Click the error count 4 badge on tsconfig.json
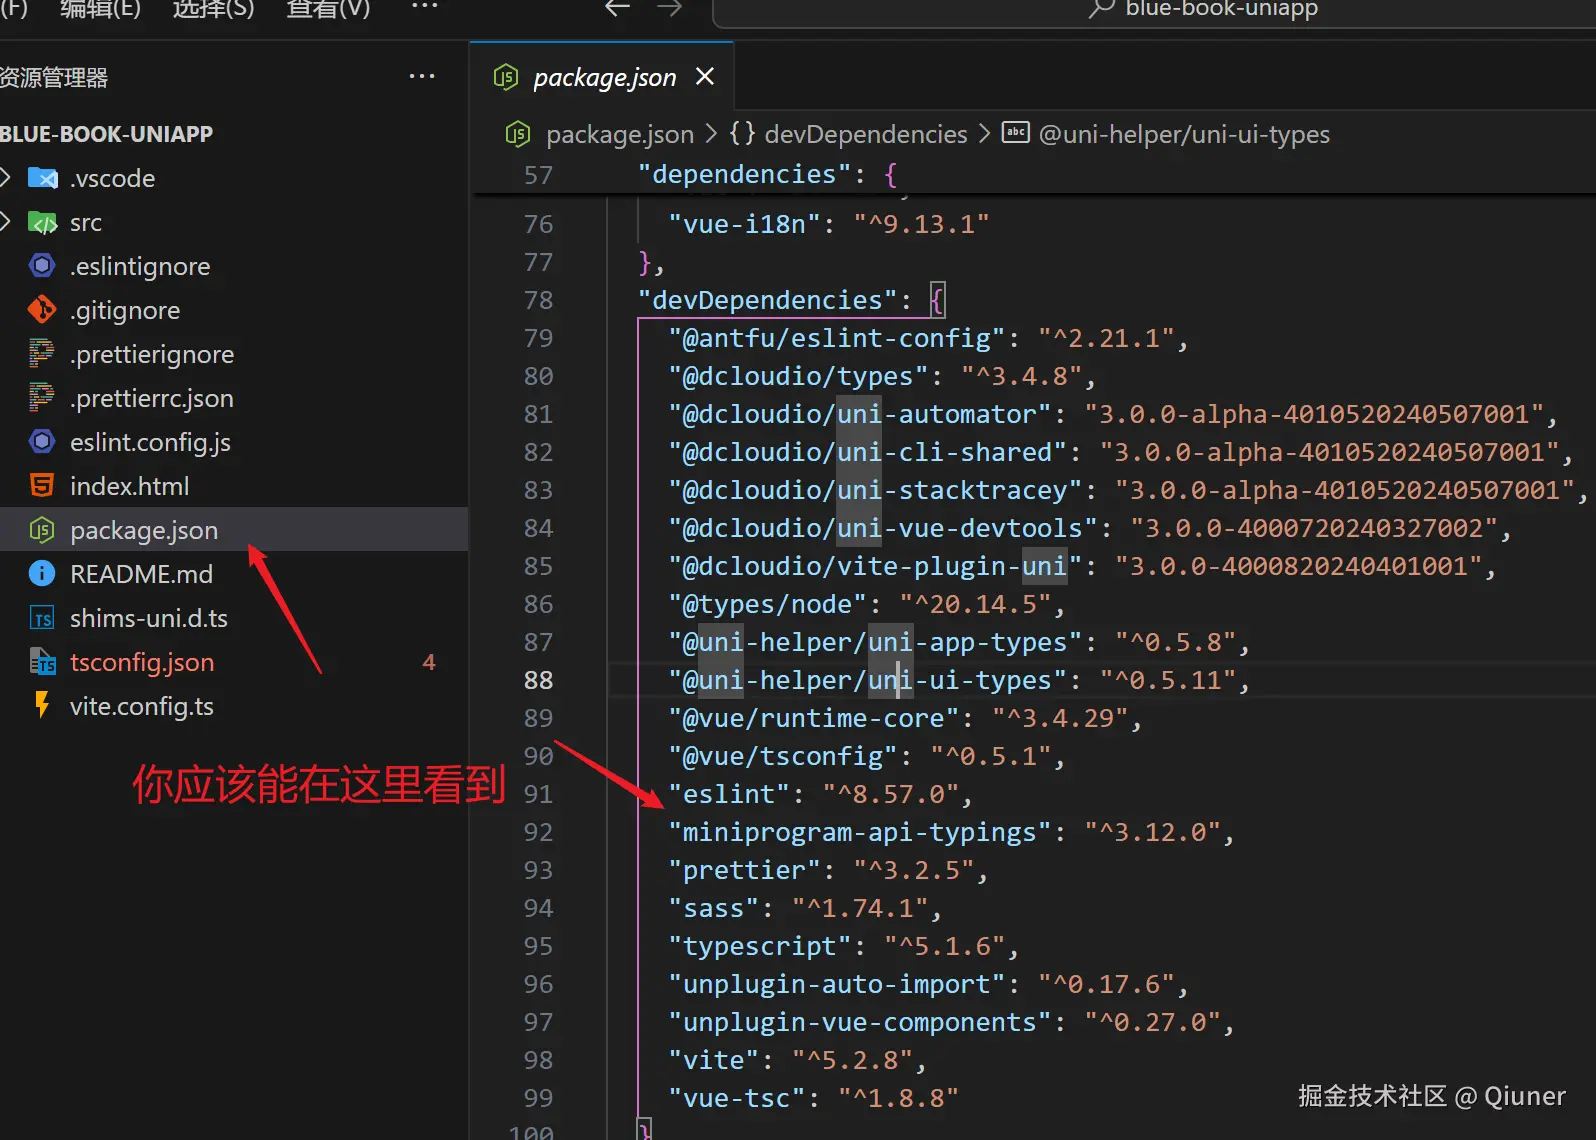The image size is (1596, 1140). tap(429, 662)
